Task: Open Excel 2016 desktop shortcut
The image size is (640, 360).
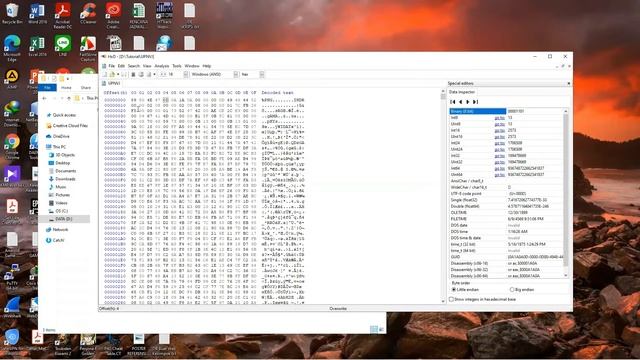Action: (x=37, y=46)
